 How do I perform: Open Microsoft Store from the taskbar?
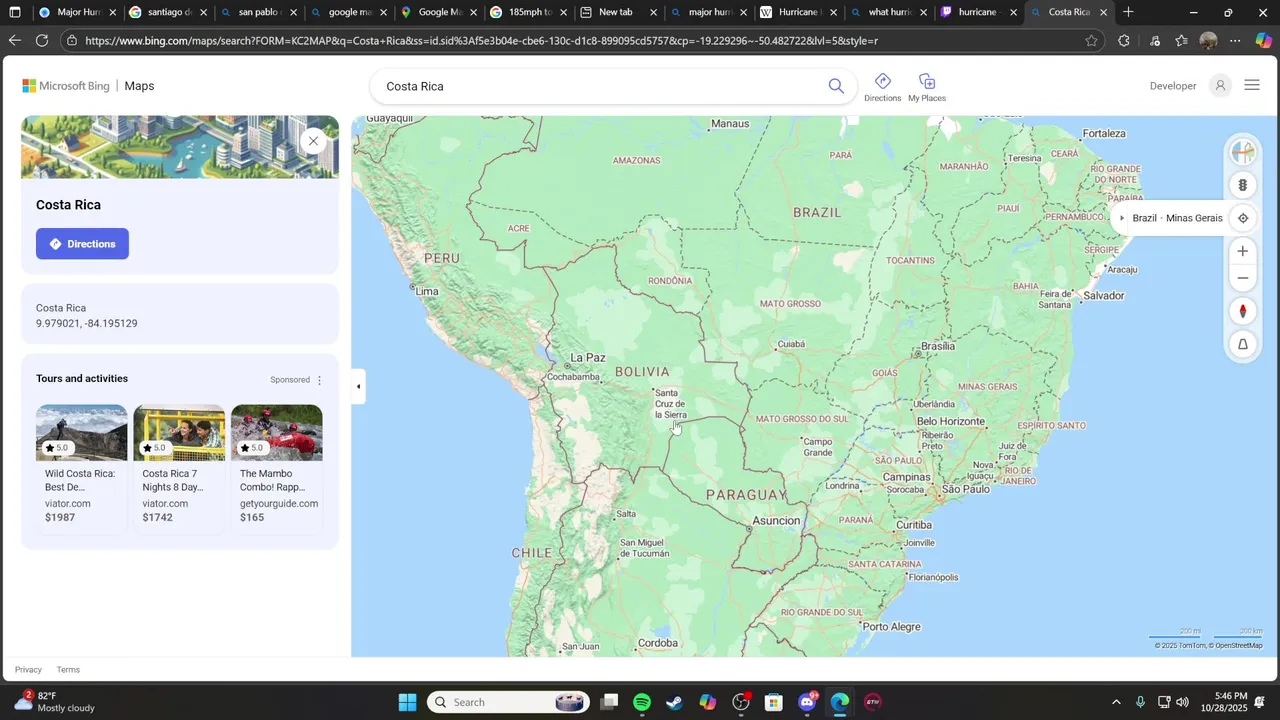coord(773,702)
